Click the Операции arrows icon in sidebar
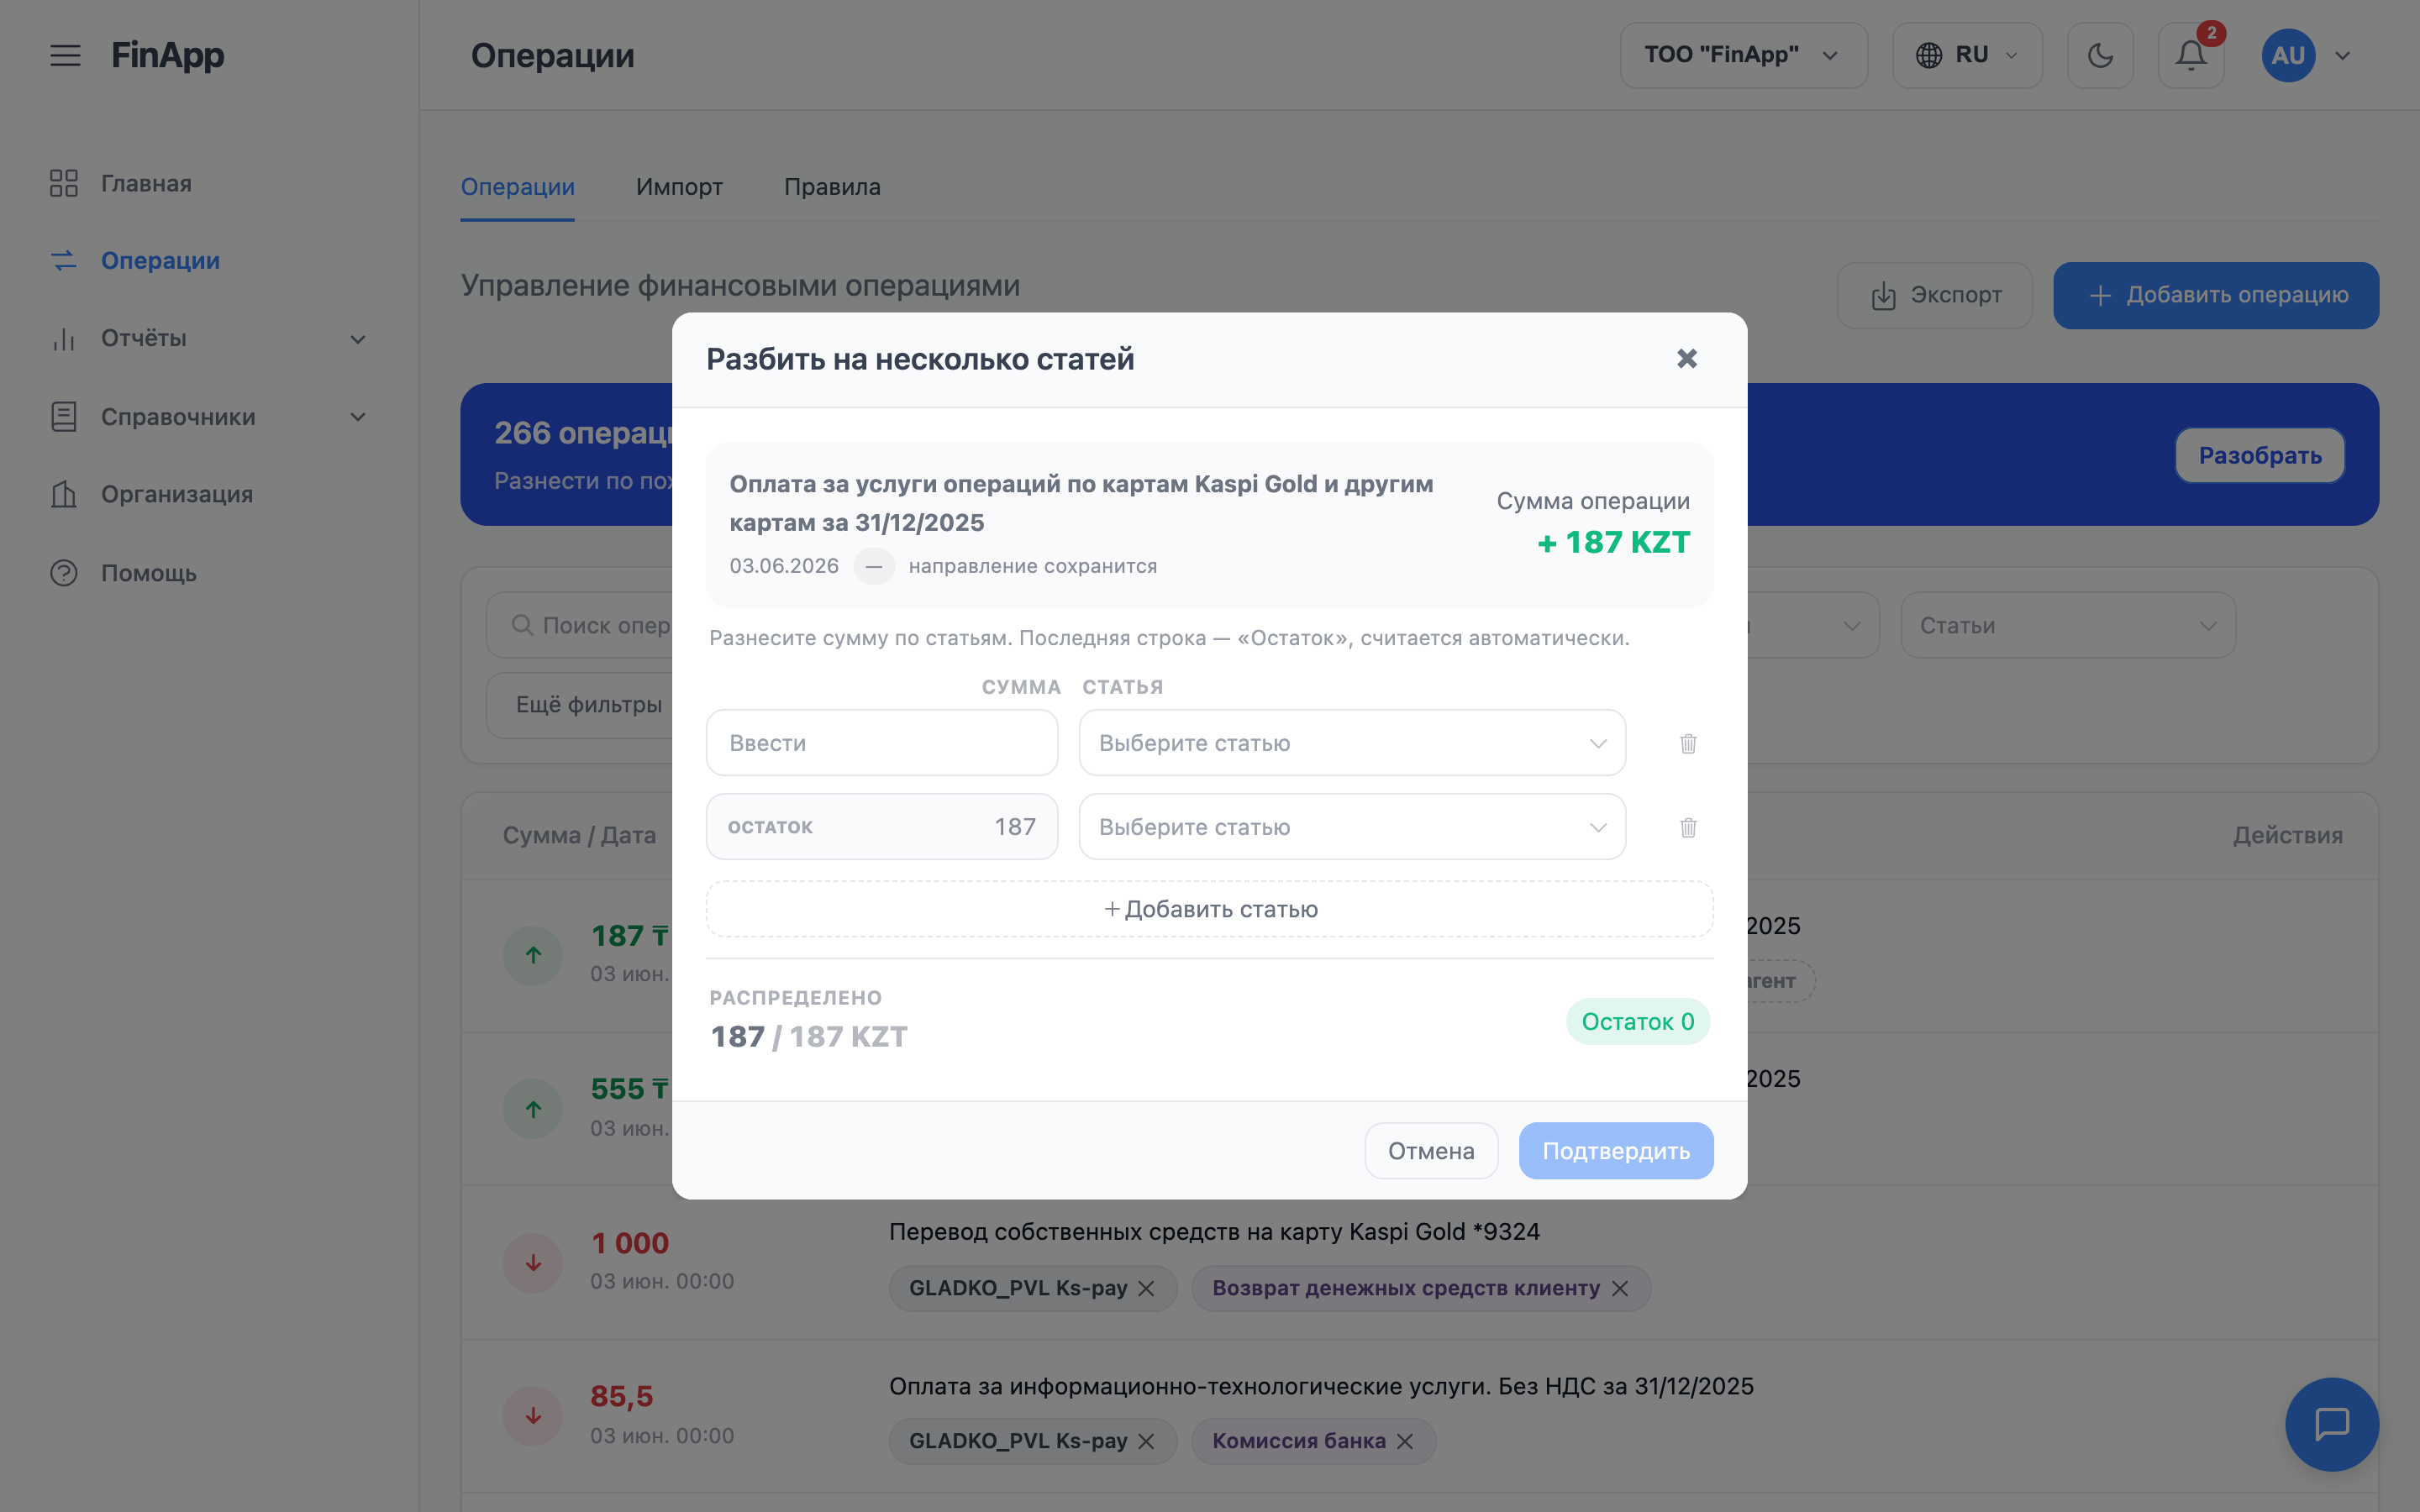The image size is (2420, 1512). 64,260
